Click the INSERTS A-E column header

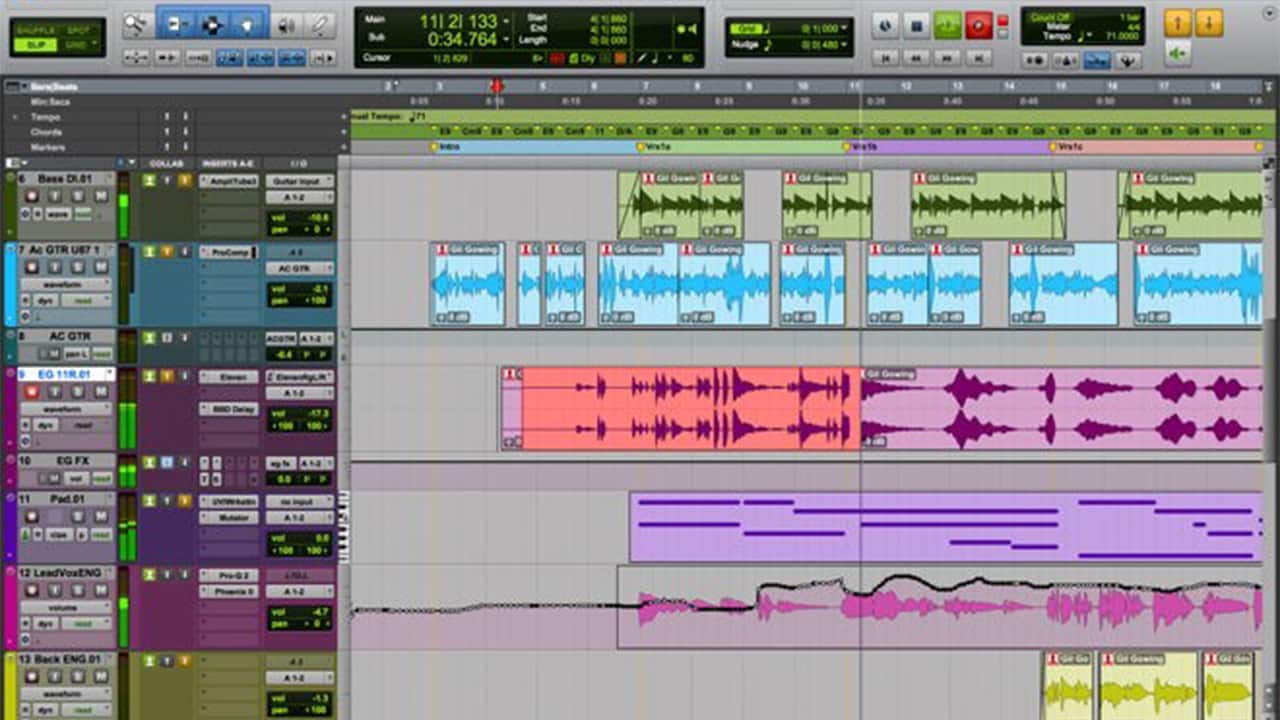(x=229, y=163)
